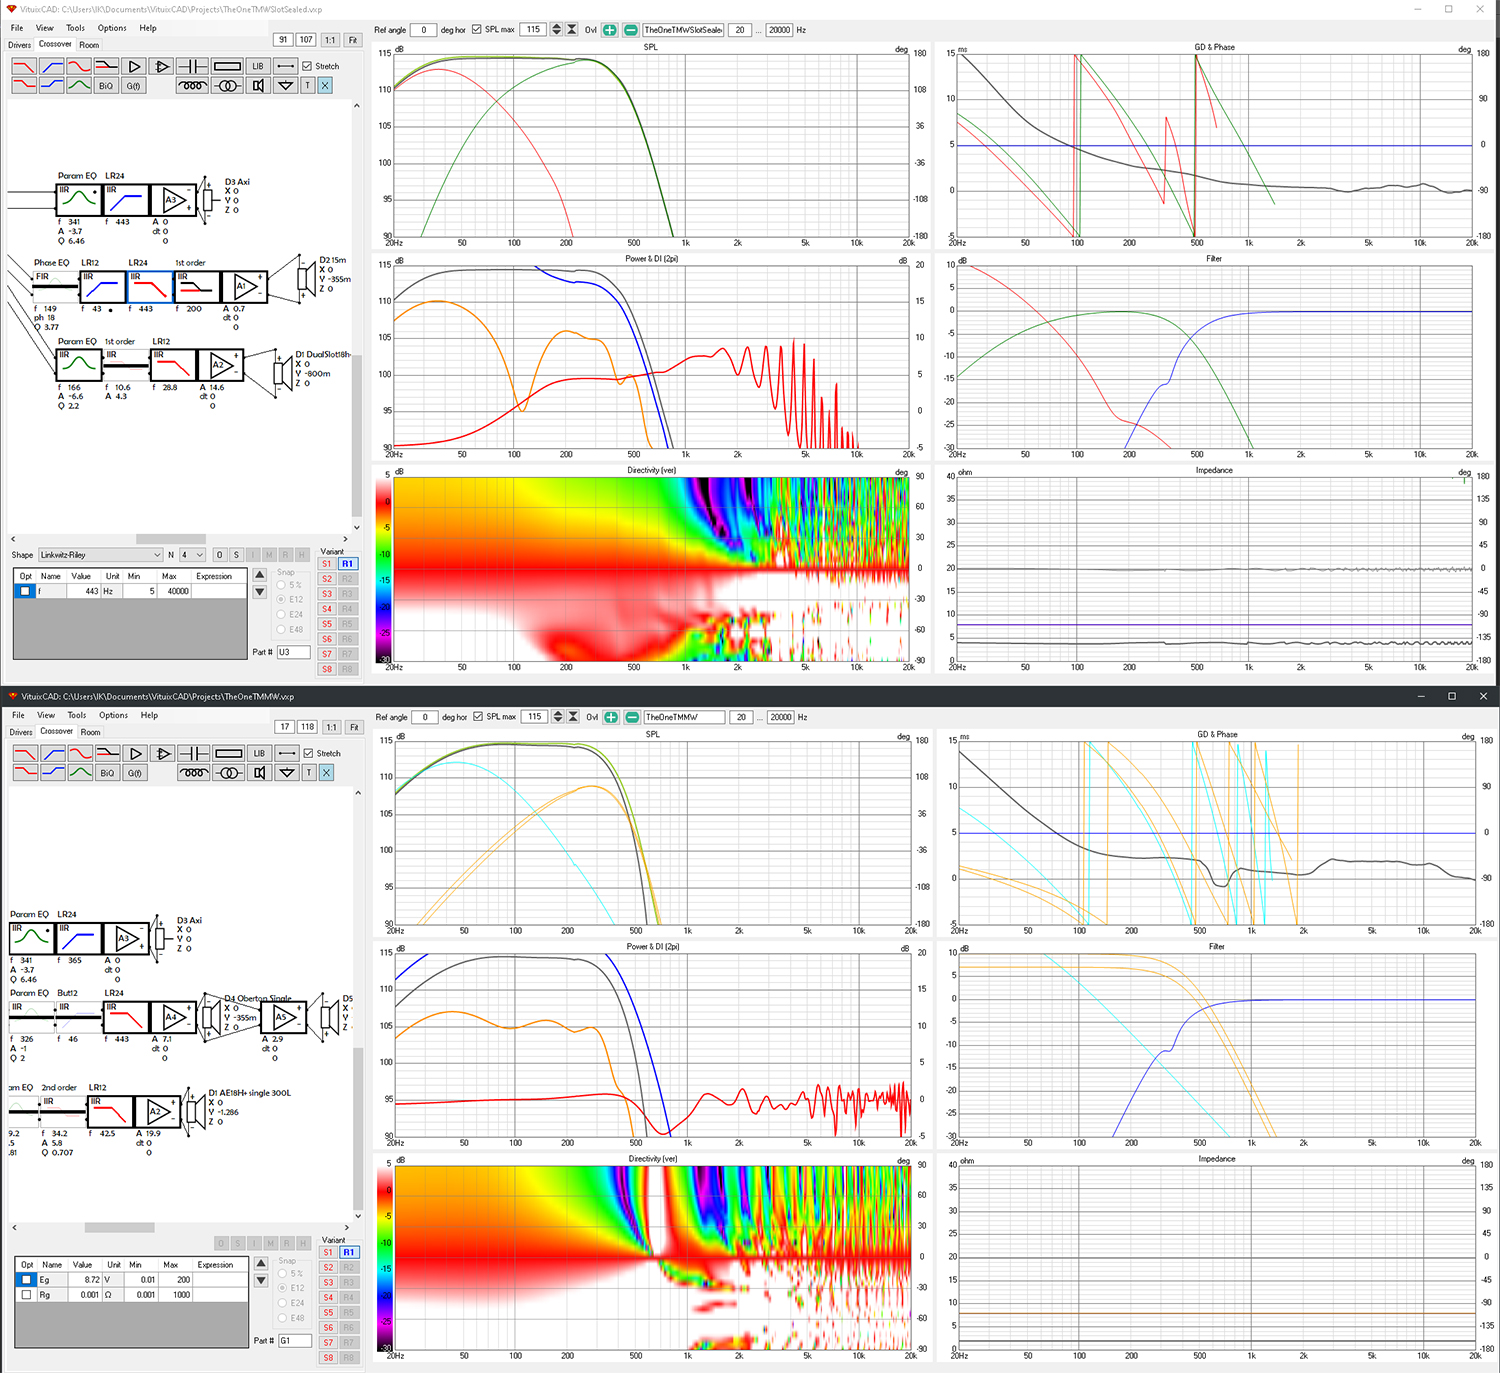Add an overlay with the green plus in the top window
This screenshot has height=1373, width=1500.
tap(609, 30)
